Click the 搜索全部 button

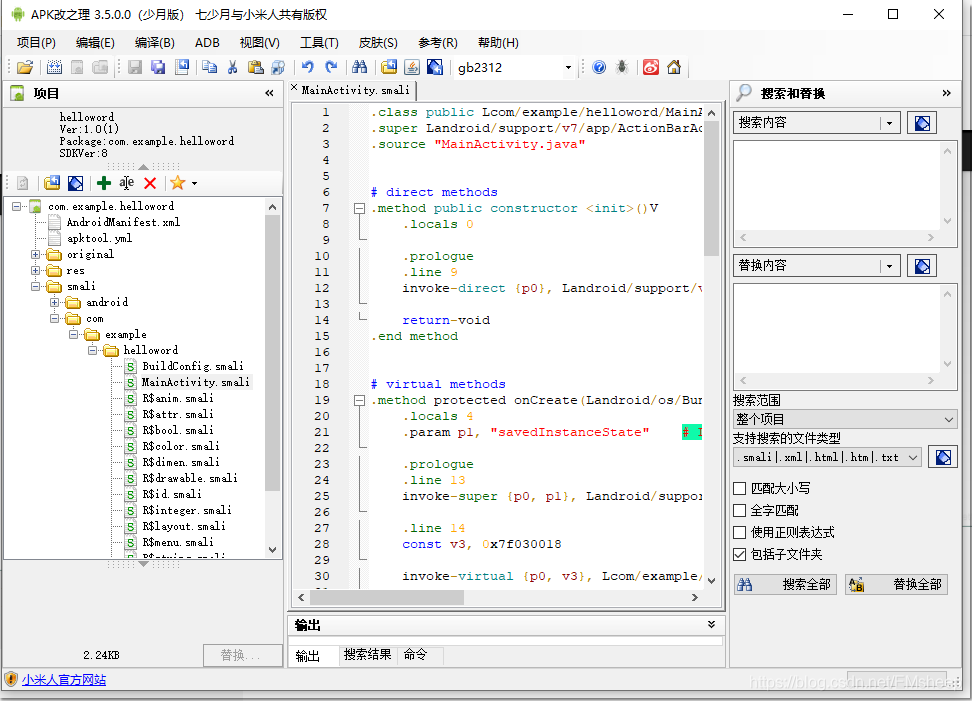tap(785, 584)
